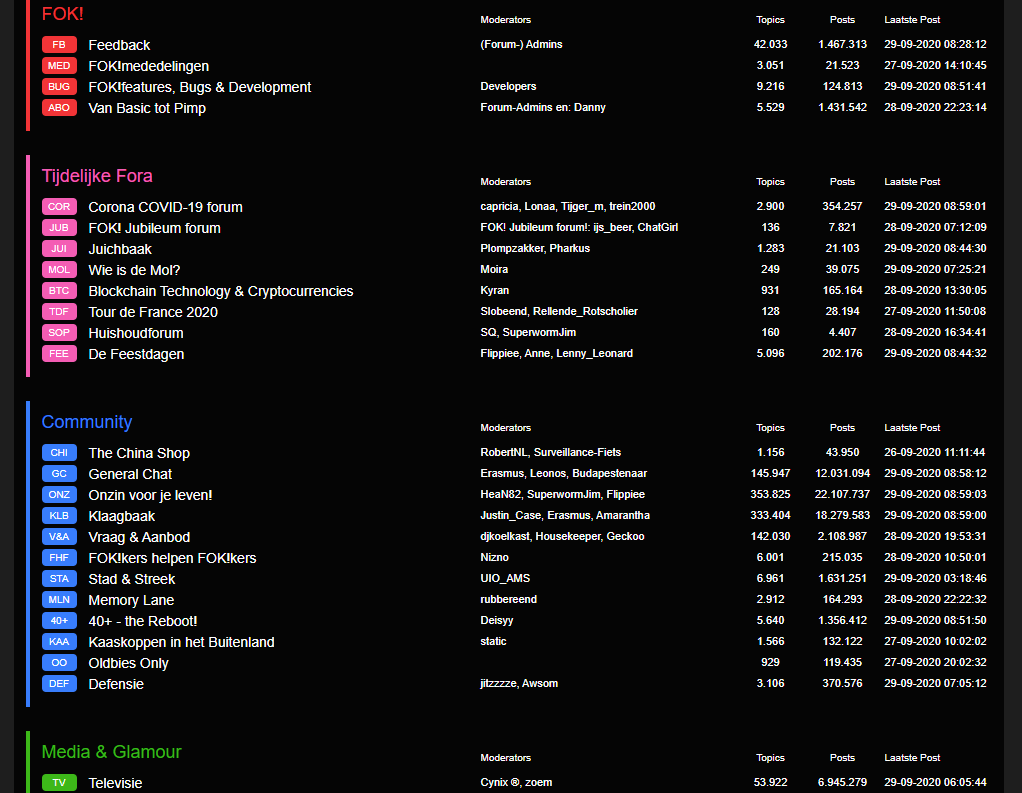Viewport: 1022px width, 793px height.
Task: Click moderators 'Cynix ®, zoem' for Televisie
Action: click(516, 783)
